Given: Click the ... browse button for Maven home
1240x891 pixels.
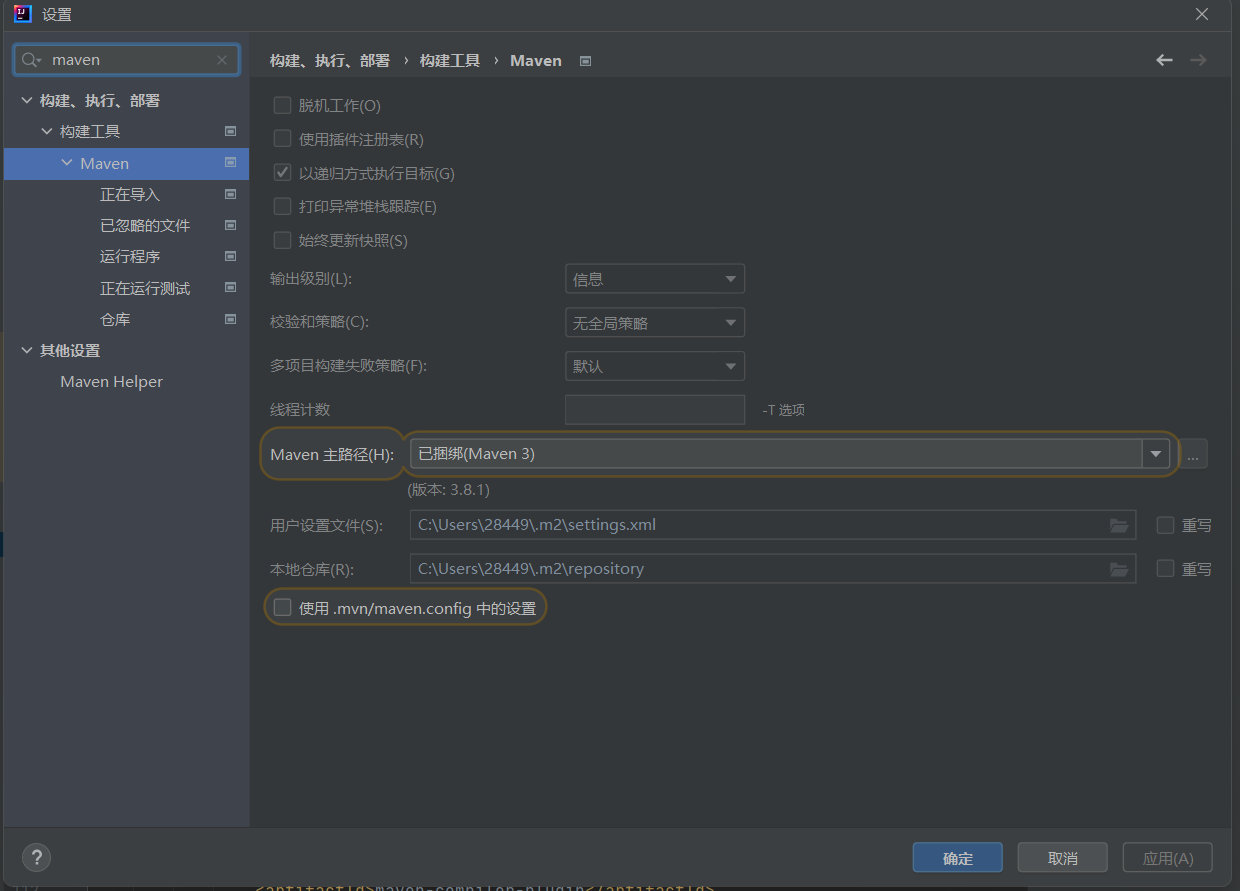Looking at the screenshot, I should (1193, 454).
